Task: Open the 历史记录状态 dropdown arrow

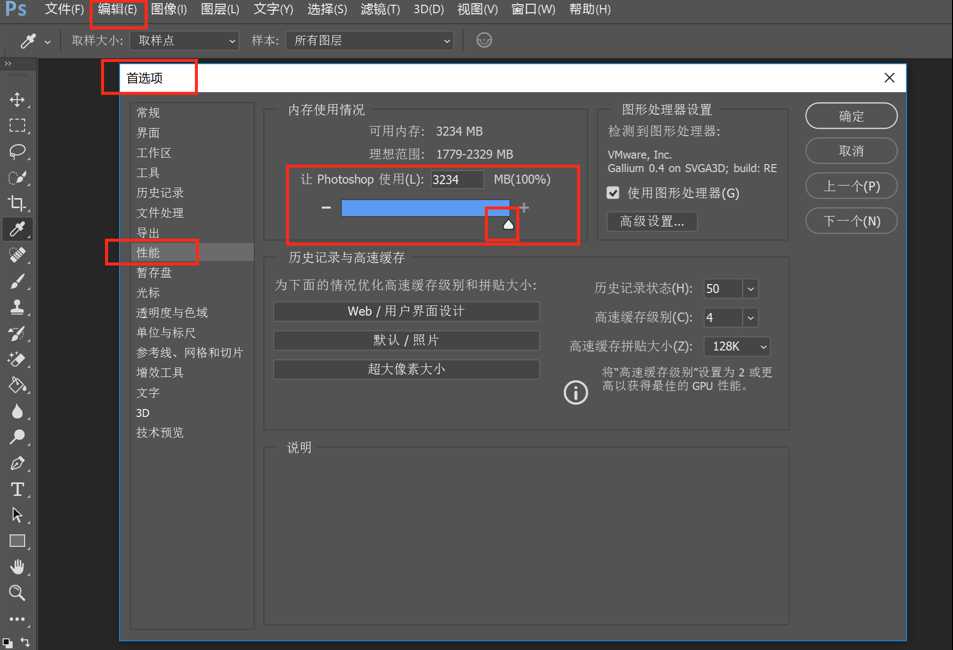Action: (751, 289)
